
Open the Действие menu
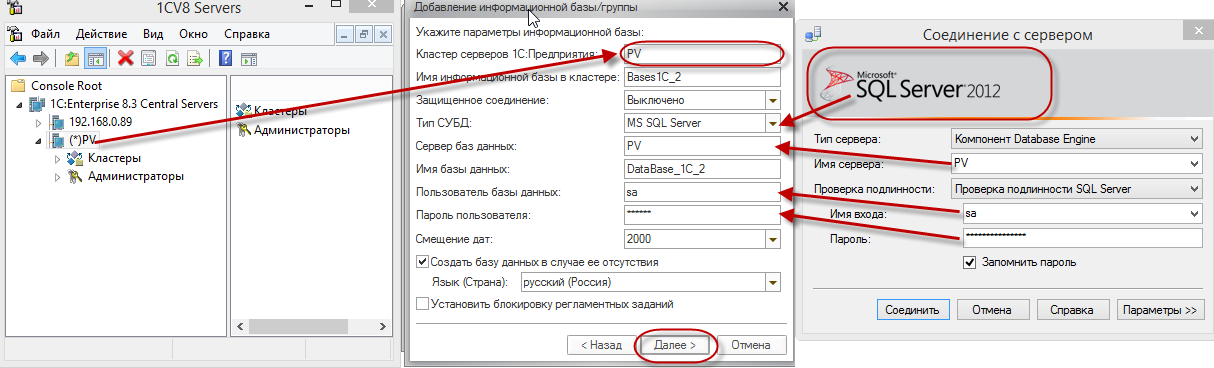pos(101,33)
